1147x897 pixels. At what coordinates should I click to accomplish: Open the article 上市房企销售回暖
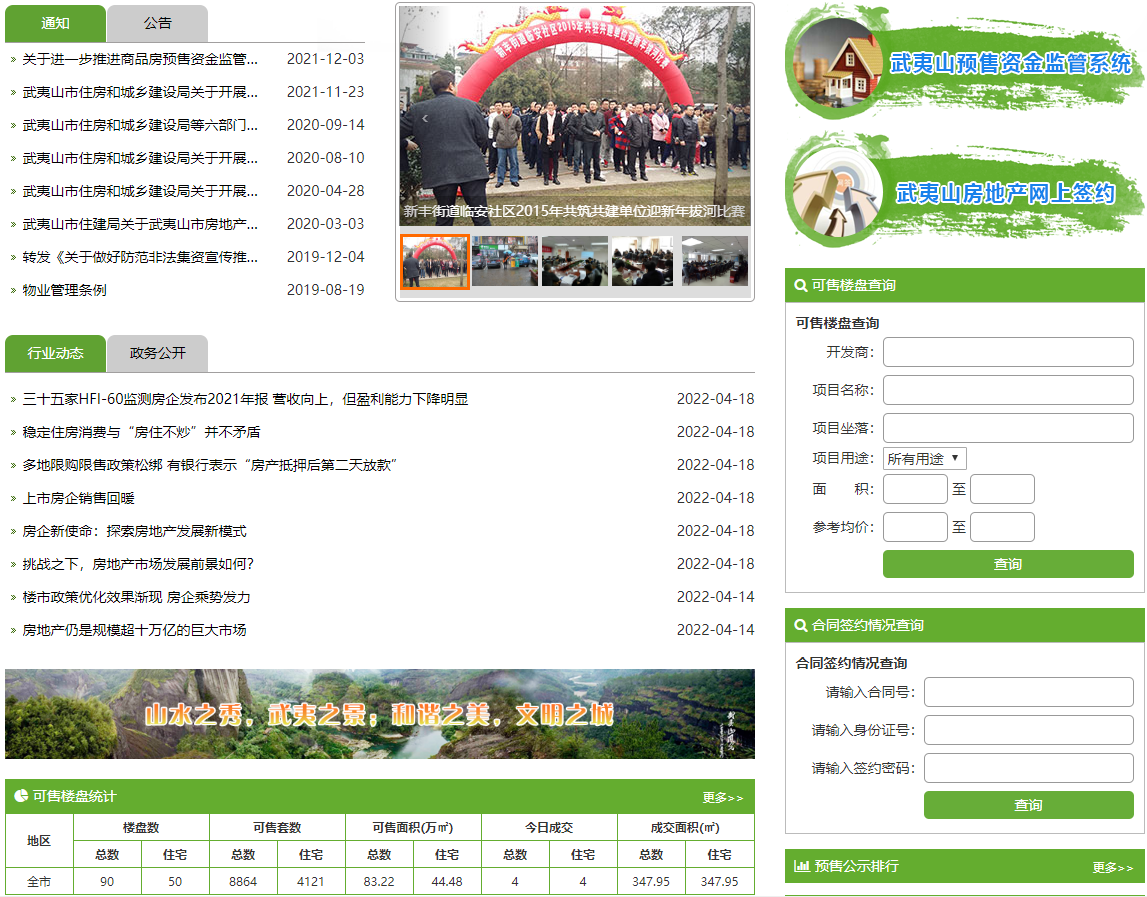[79, 498]
